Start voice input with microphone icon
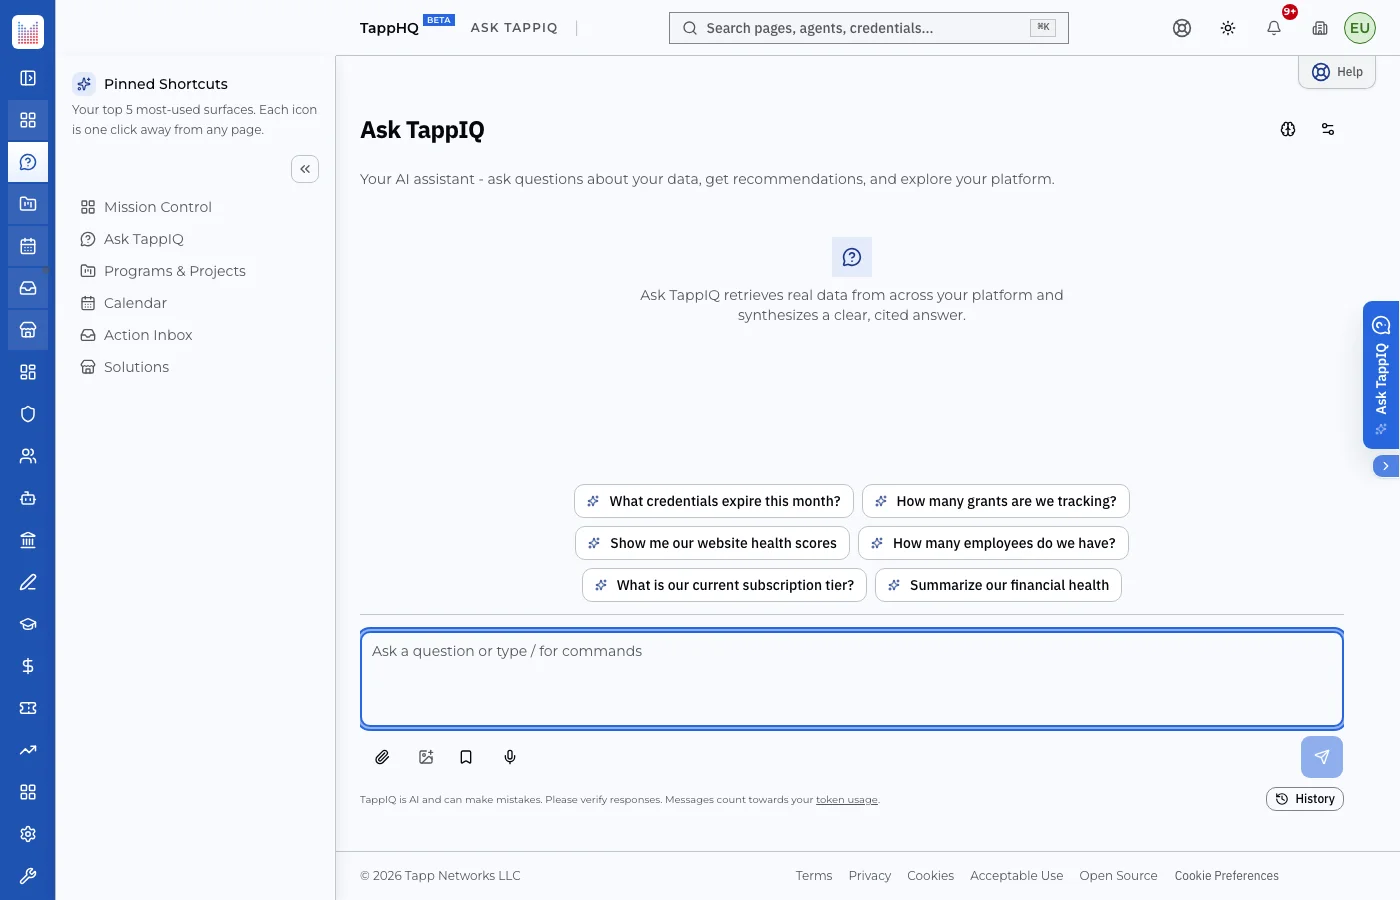 [510, 757]
